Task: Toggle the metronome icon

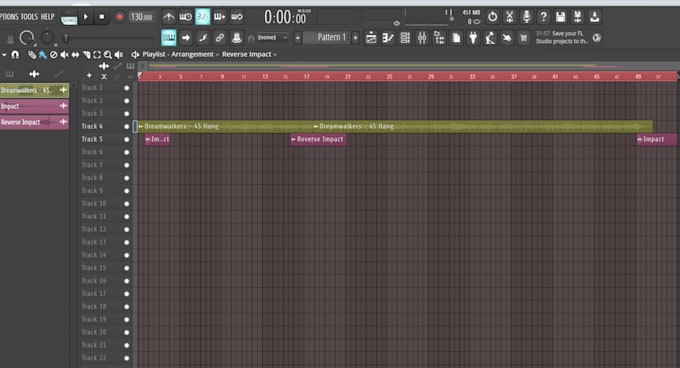Action: 169,17
